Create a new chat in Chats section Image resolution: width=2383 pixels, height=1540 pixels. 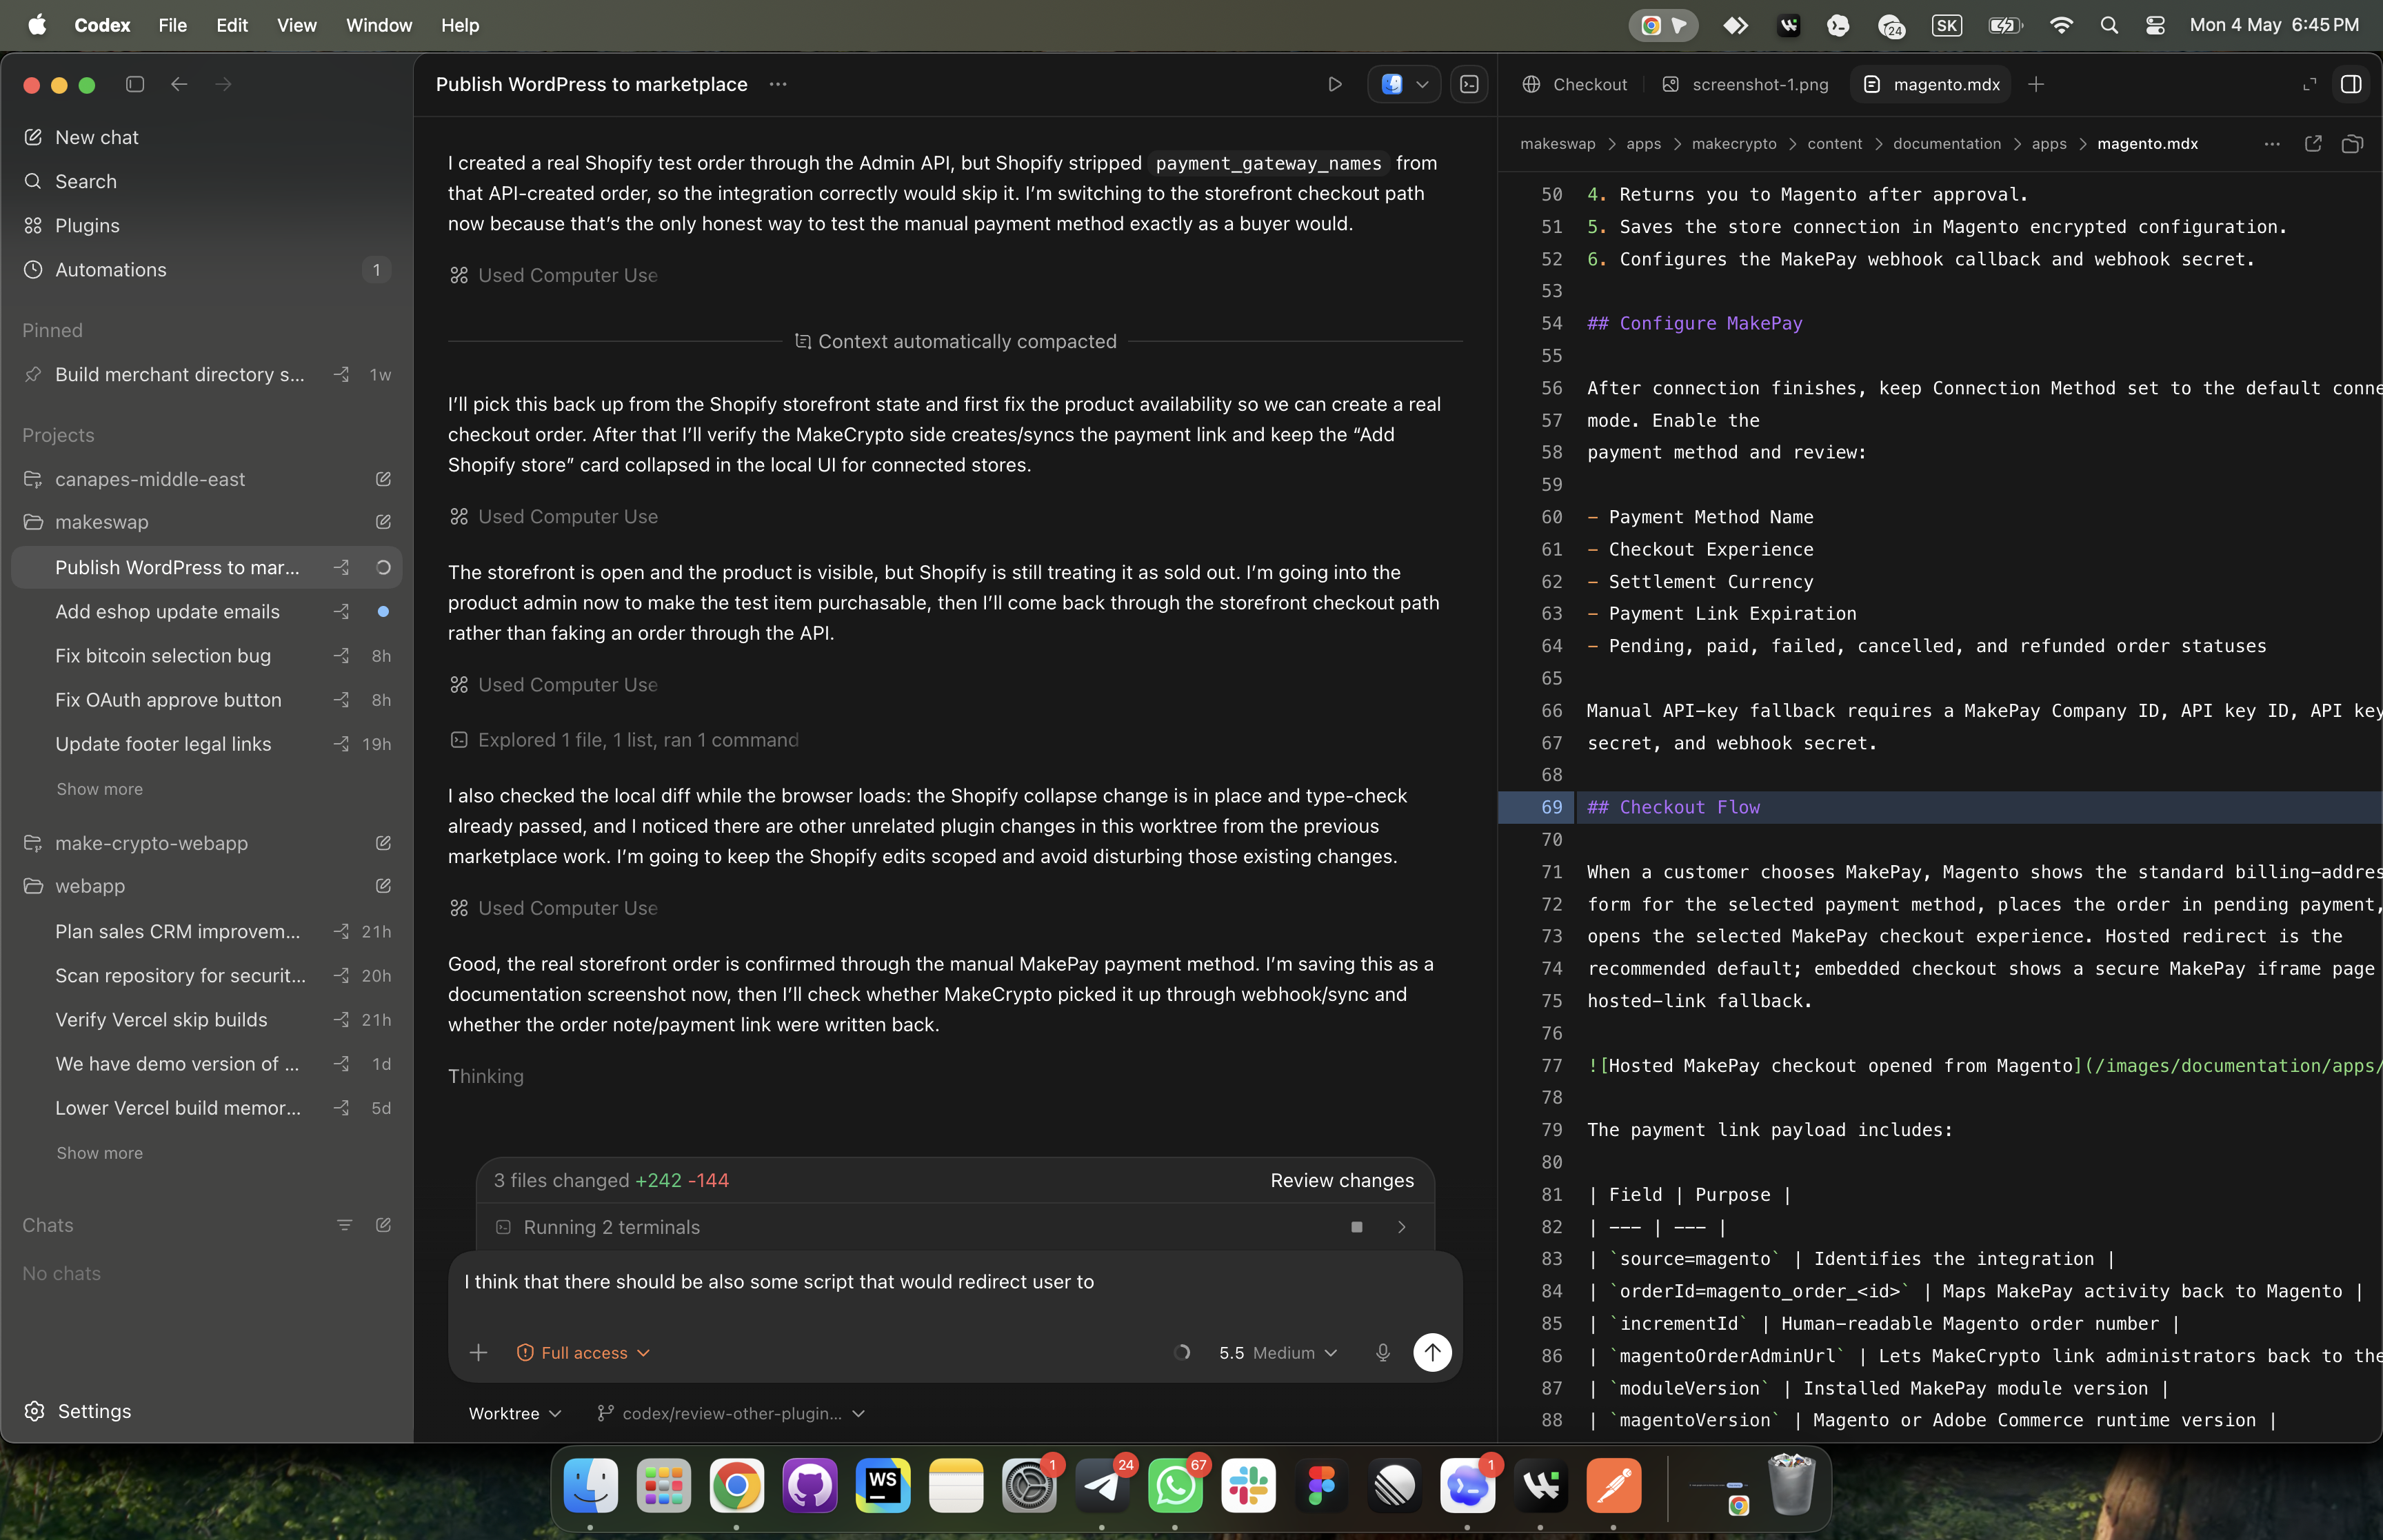point(383,1225)
